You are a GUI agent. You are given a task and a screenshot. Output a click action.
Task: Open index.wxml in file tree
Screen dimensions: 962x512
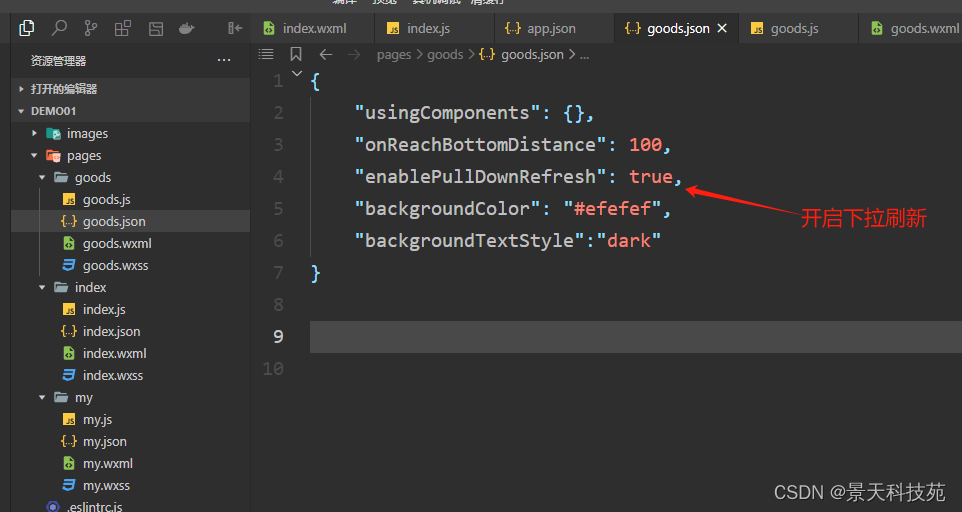coord(130,353)
